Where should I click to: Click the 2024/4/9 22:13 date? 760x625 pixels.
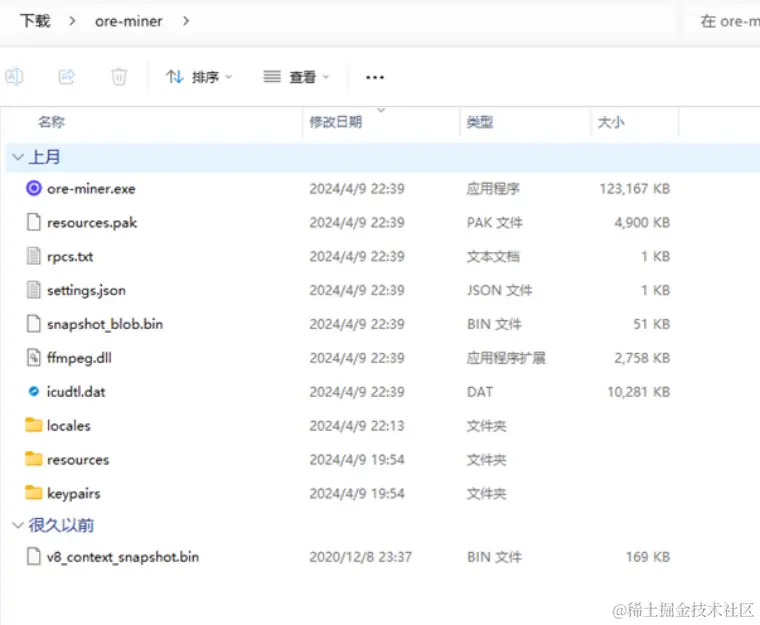pyautogui.click(x=357, y=426)
